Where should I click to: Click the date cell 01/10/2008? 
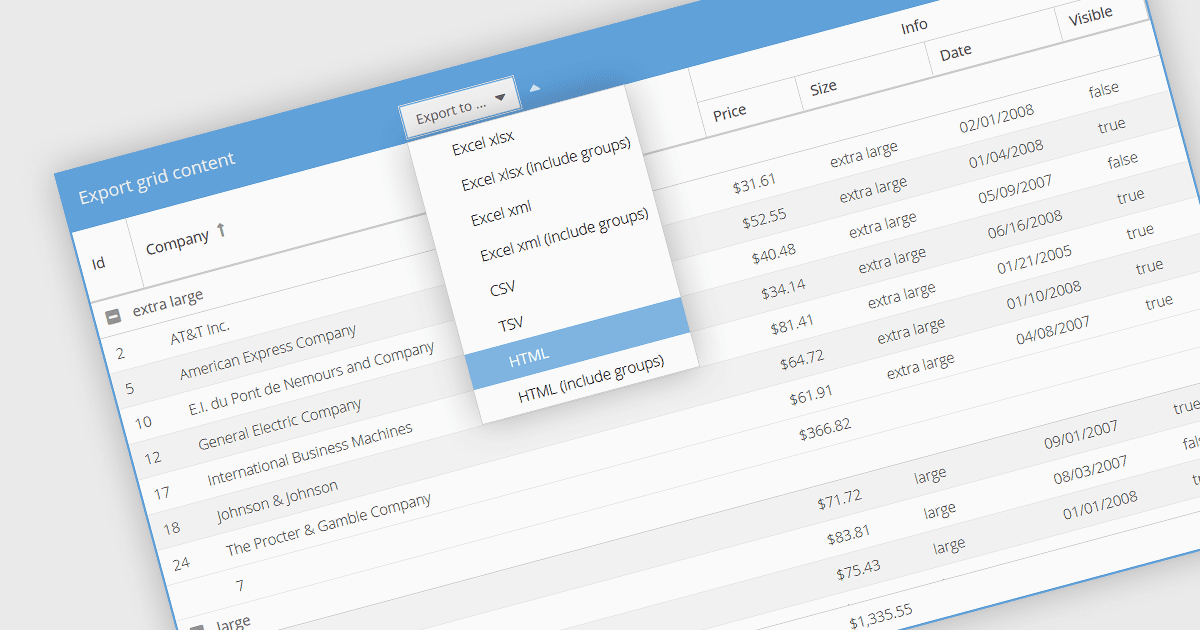pyautogui.click(x=1044, y=296)
